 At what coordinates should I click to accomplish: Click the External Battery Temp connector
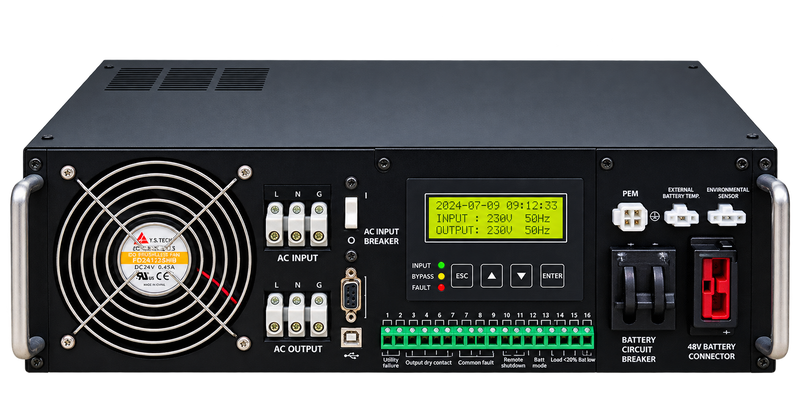pos(681,215)
